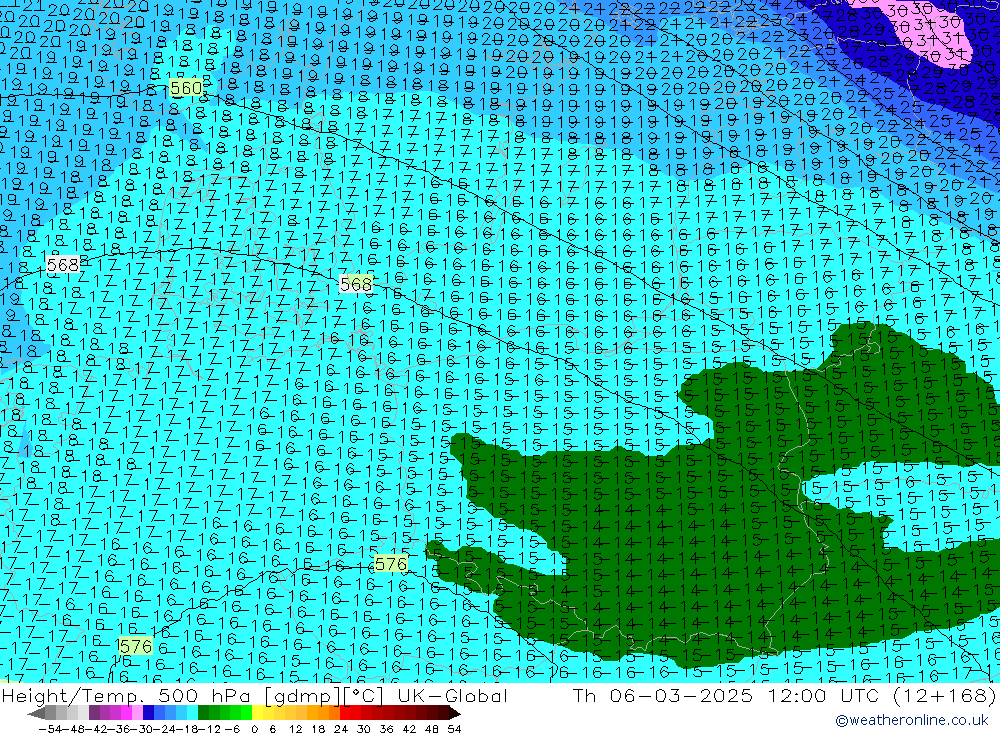Click the gray left arrow end of scale
Viewport: 1000px width, 733px height.
[x=36, y=713]
